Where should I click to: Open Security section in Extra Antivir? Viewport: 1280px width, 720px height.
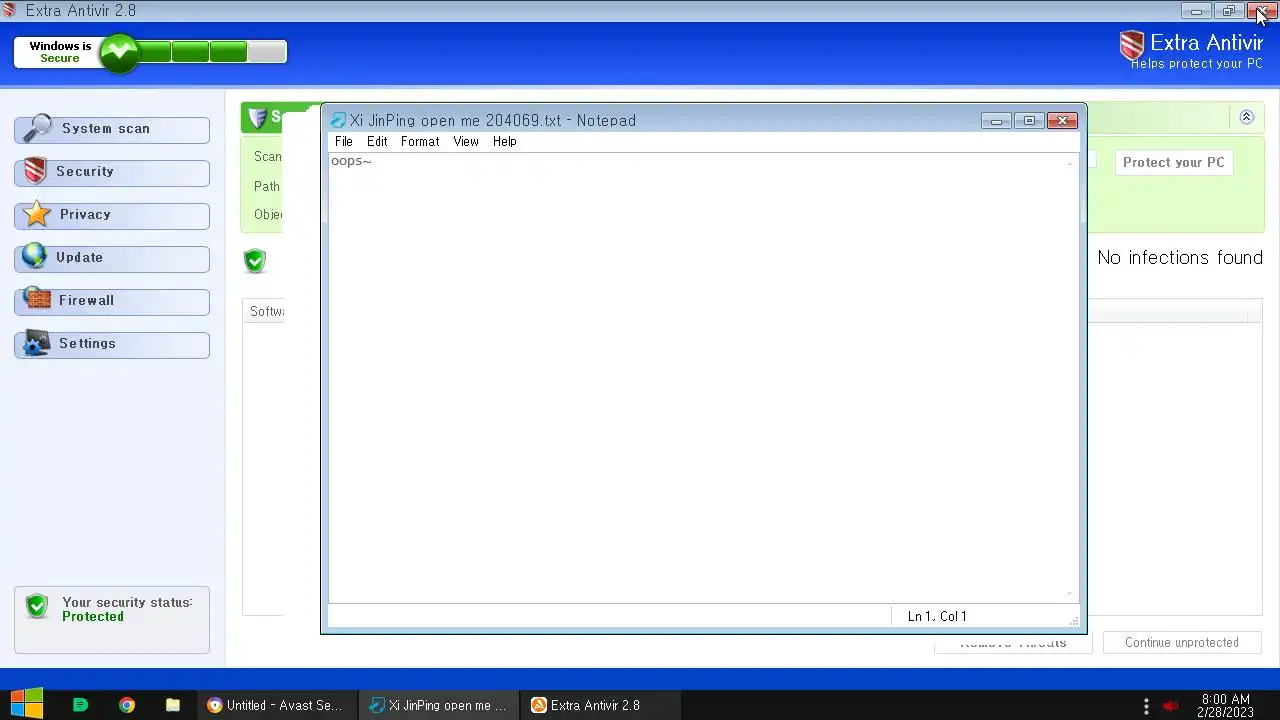tap(112, 172)
